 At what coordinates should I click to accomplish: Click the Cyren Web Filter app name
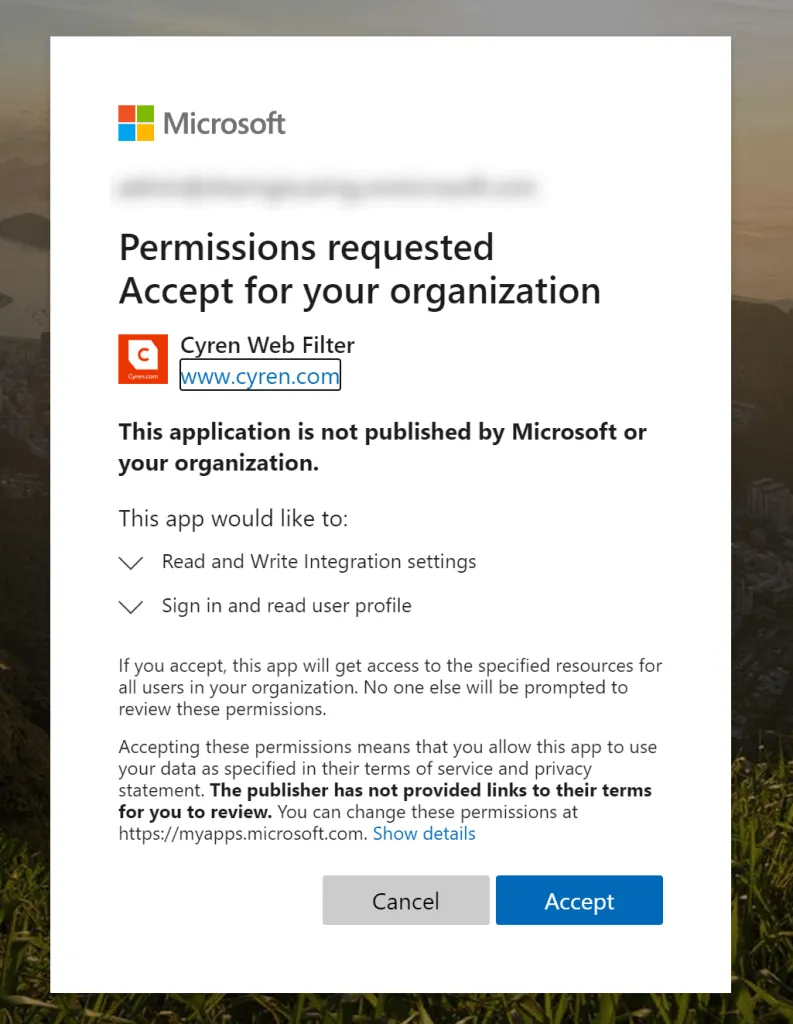pyautogui.click(x=267, y=345)
